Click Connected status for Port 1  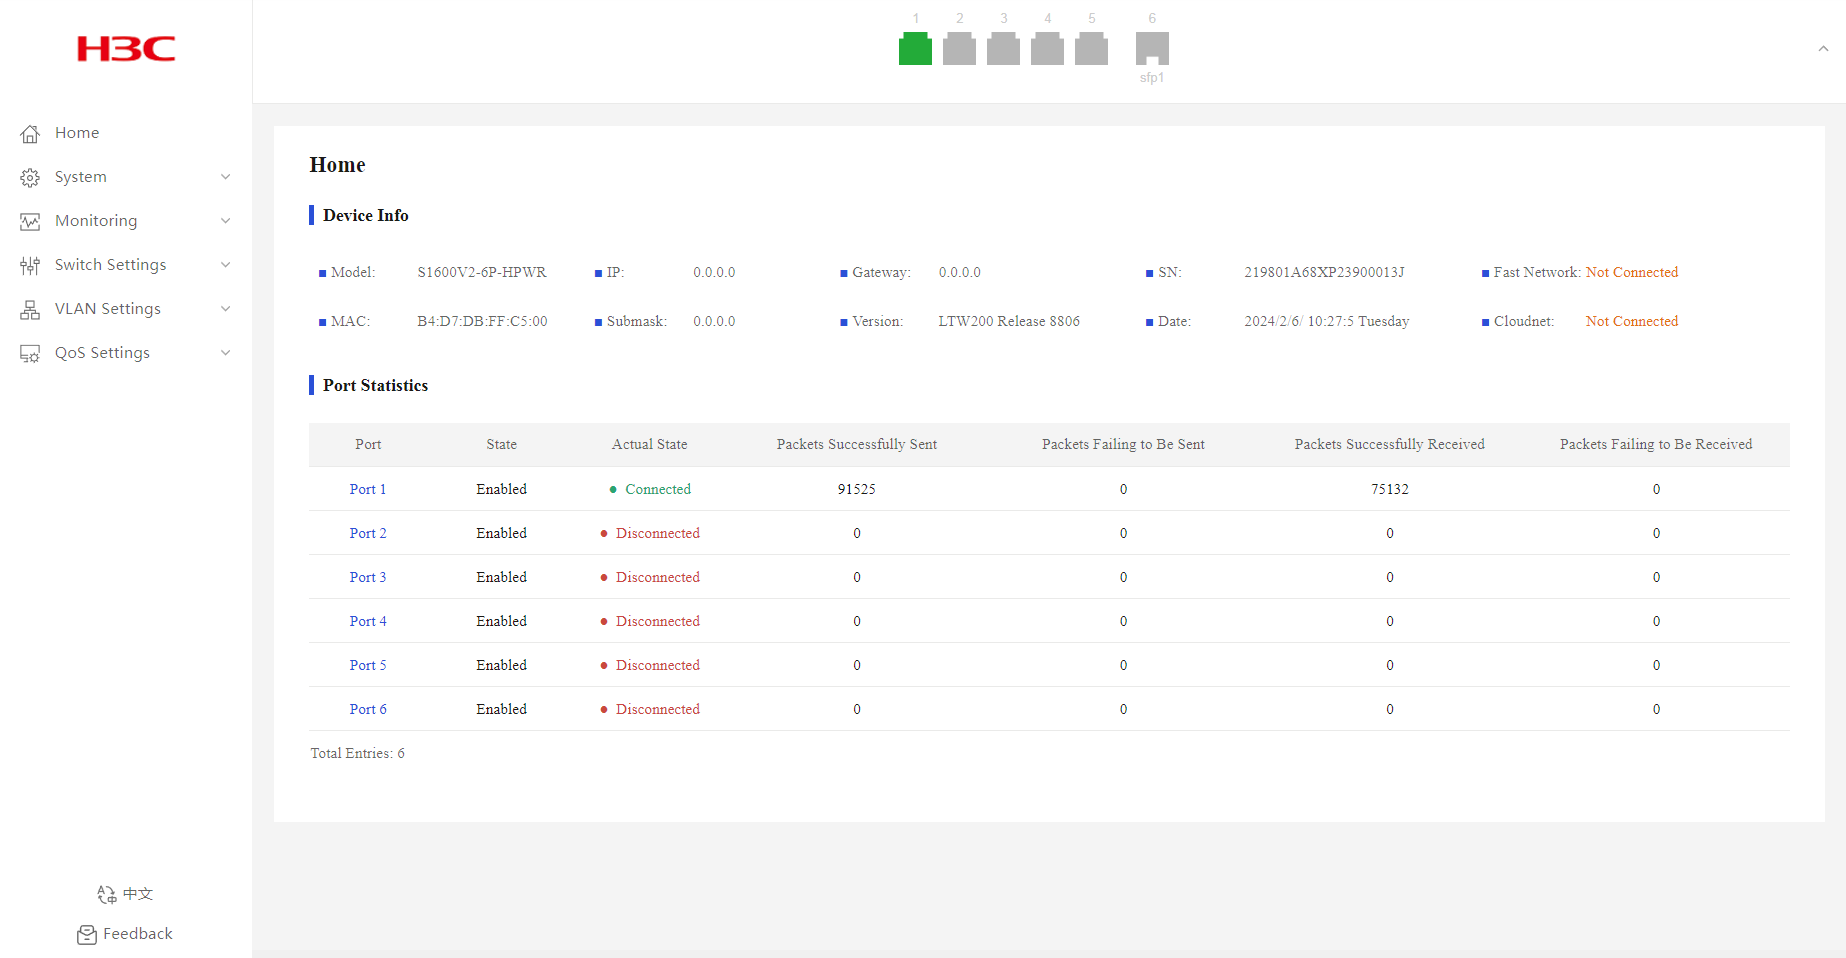click(658, 489)
